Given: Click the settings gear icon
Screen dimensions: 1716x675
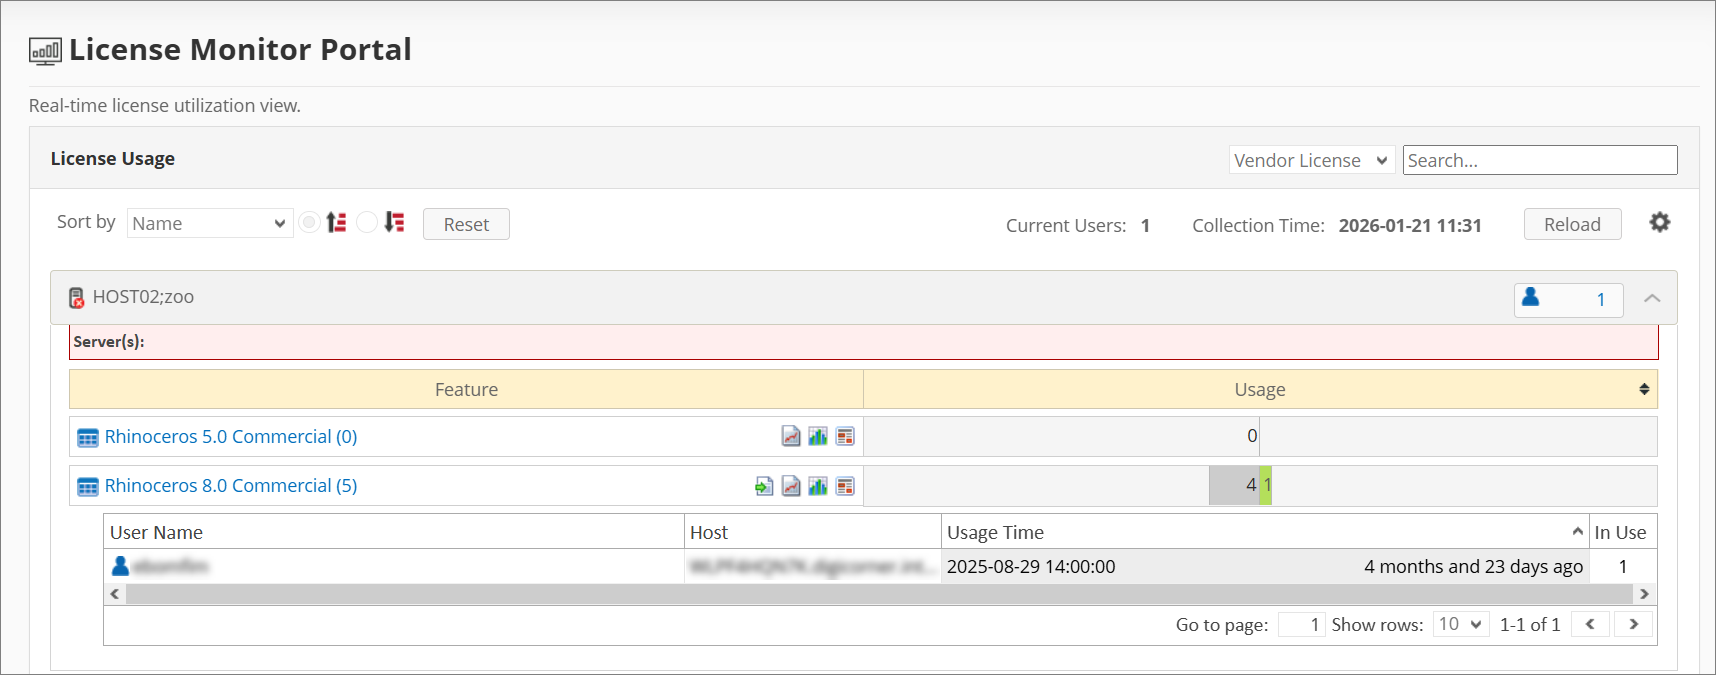Looking at the screenshot, I should click(1660, 222).
